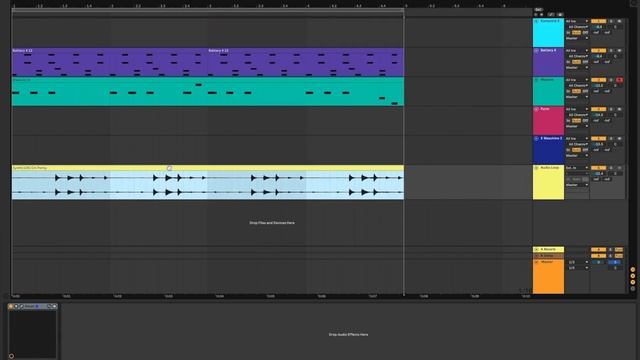The height and width of the screenshot is (360, 640).
Task: Arm the Komplete track for recording
Action: point(619,21)
